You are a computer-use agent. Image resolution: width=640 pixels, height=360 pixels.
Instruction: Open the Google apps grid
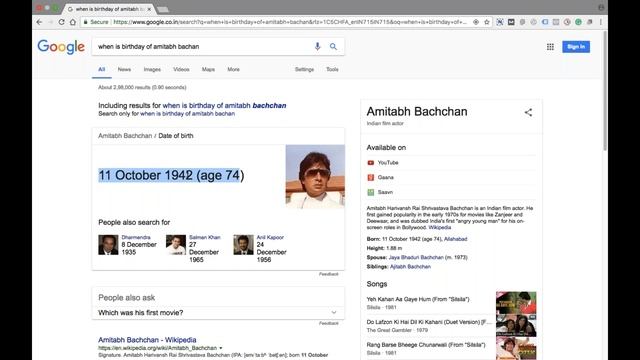tap(550, 47)
